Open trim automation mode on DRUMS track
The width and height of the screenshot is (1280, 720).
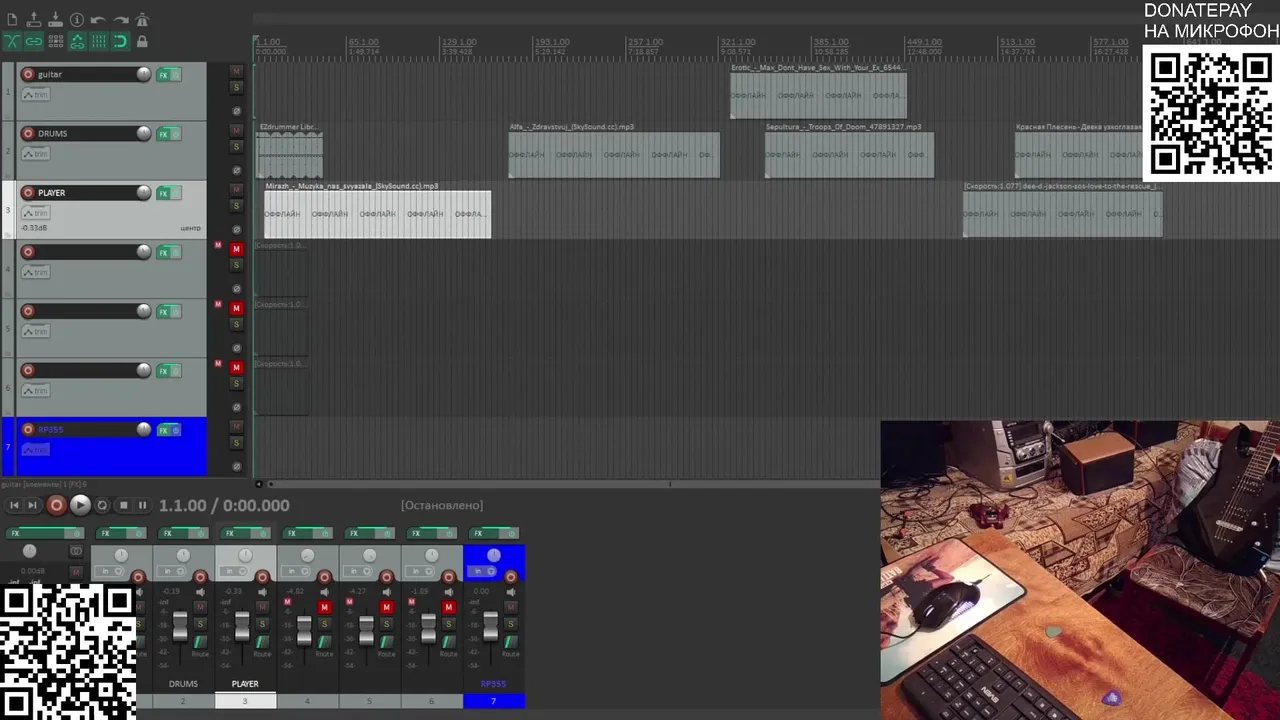[x=36, y=154]
